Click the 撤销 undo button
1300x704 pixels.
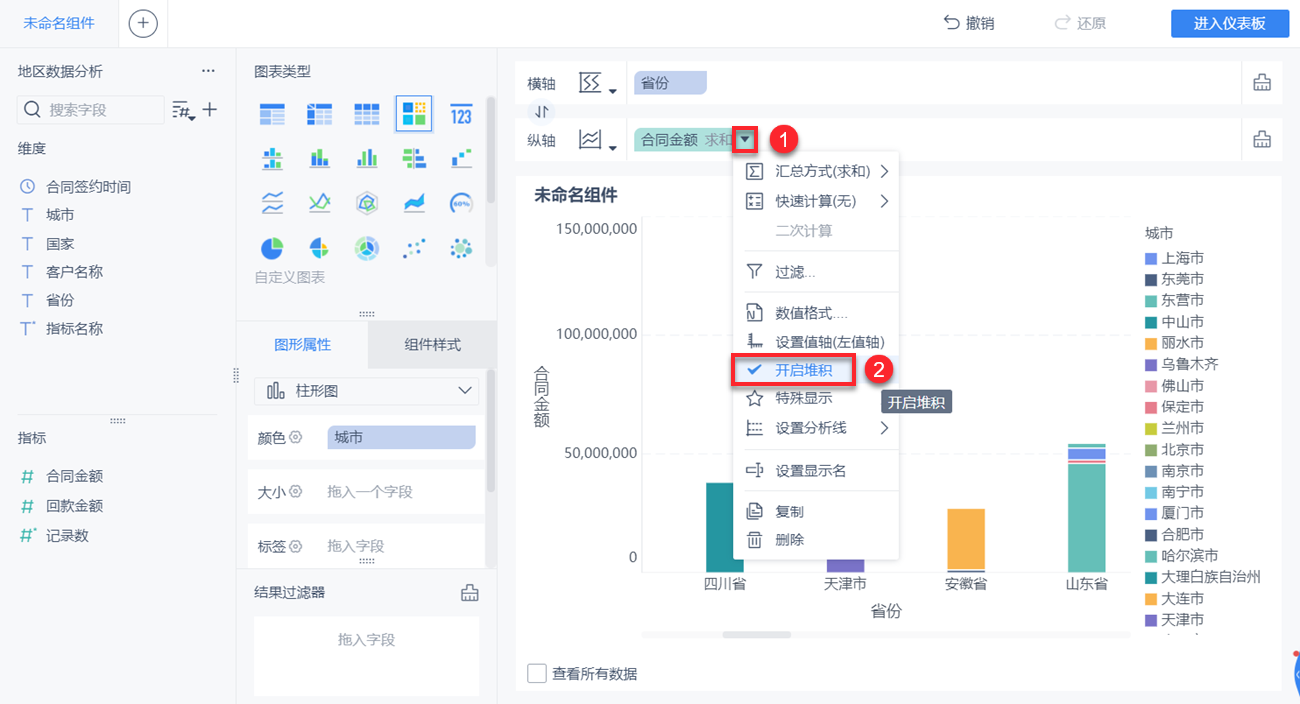(x=969, y=23)
